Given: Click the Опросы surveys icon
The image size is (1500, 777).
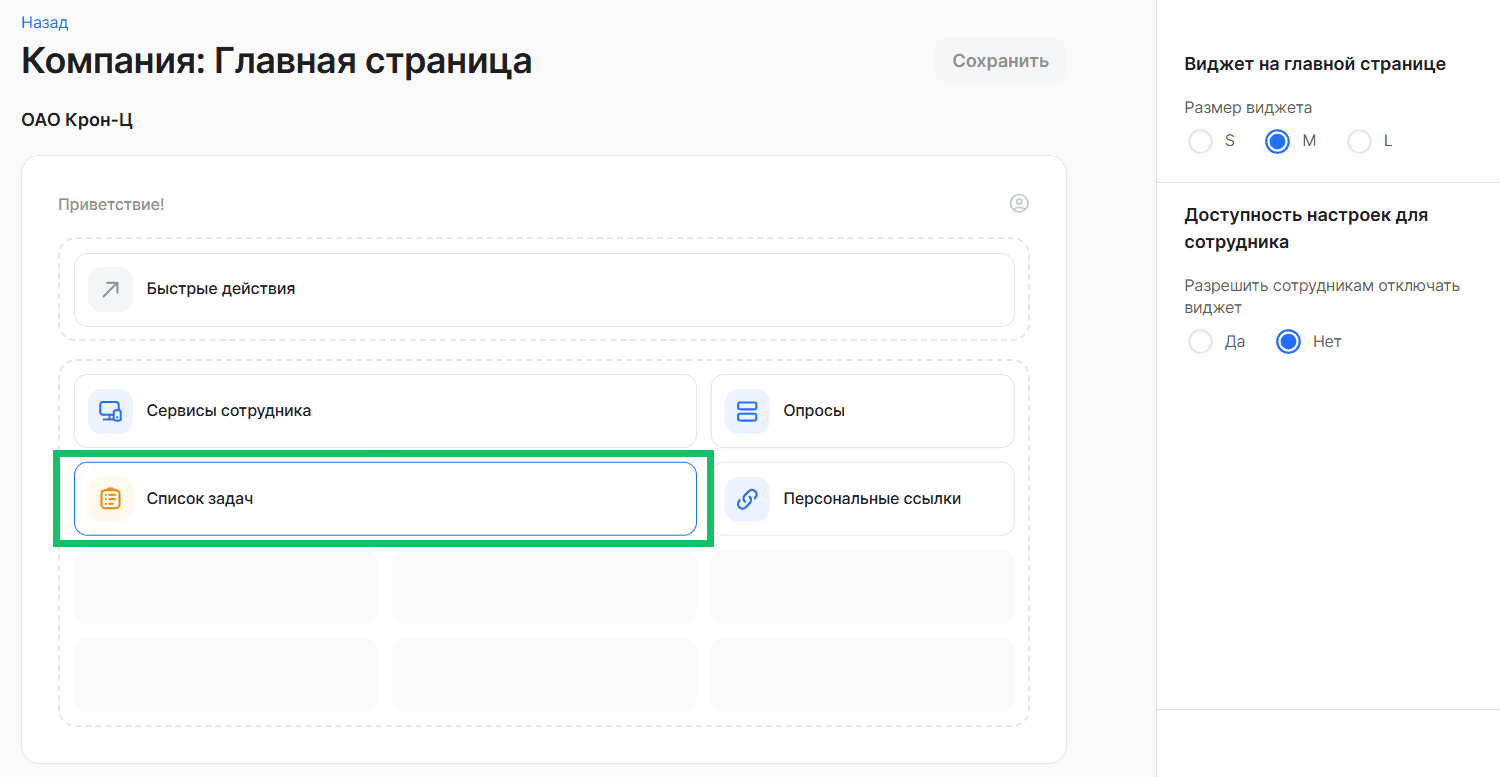Looking at the screenshot, I should pyautogui.click(x=747, y=411).
